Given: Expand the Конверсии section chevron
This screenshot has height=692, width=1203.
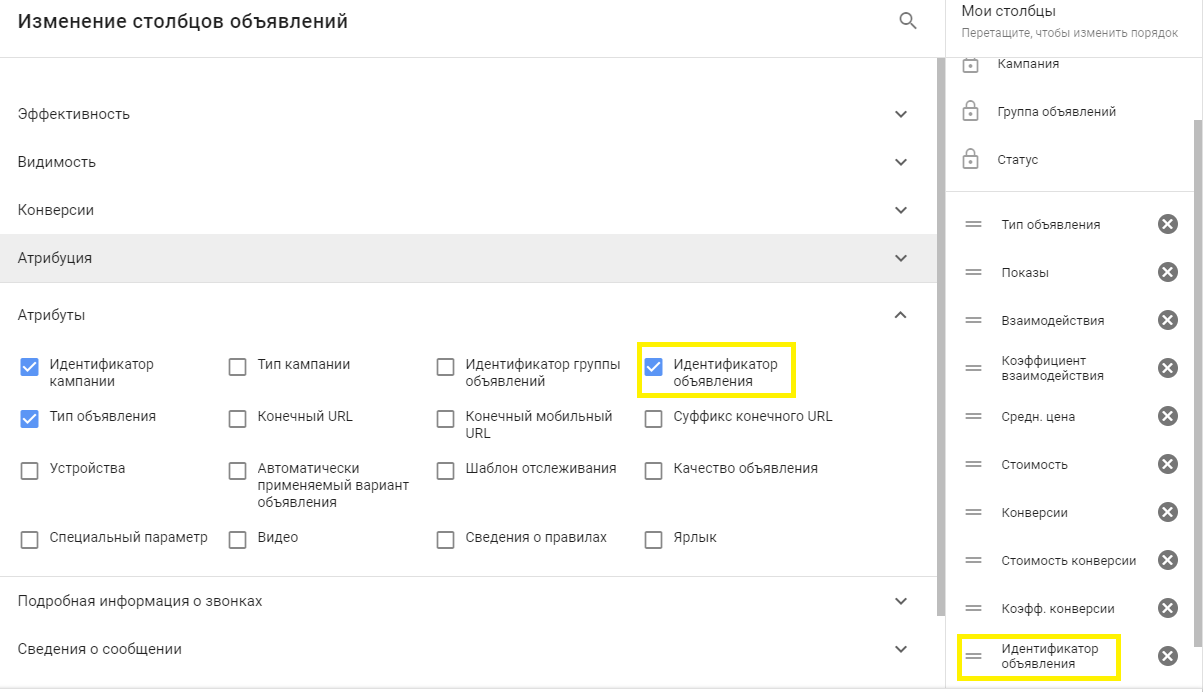Looking at the screenshot, I should (x=901, y=210).
